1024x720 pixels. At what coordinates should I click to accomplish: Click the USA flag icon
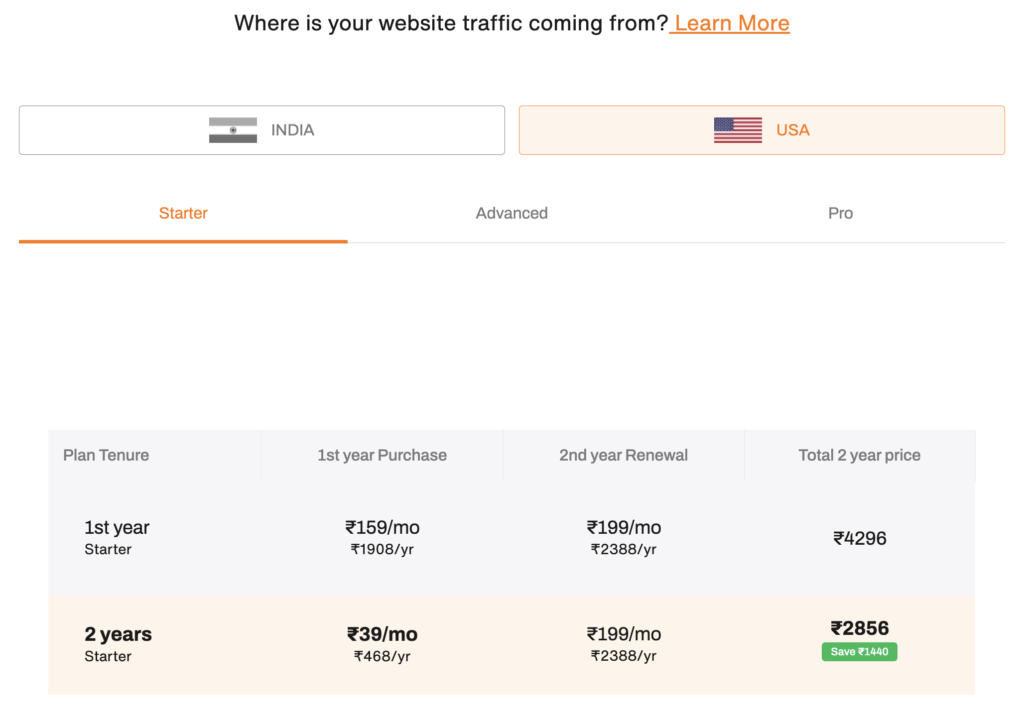(x=737, y=130)
